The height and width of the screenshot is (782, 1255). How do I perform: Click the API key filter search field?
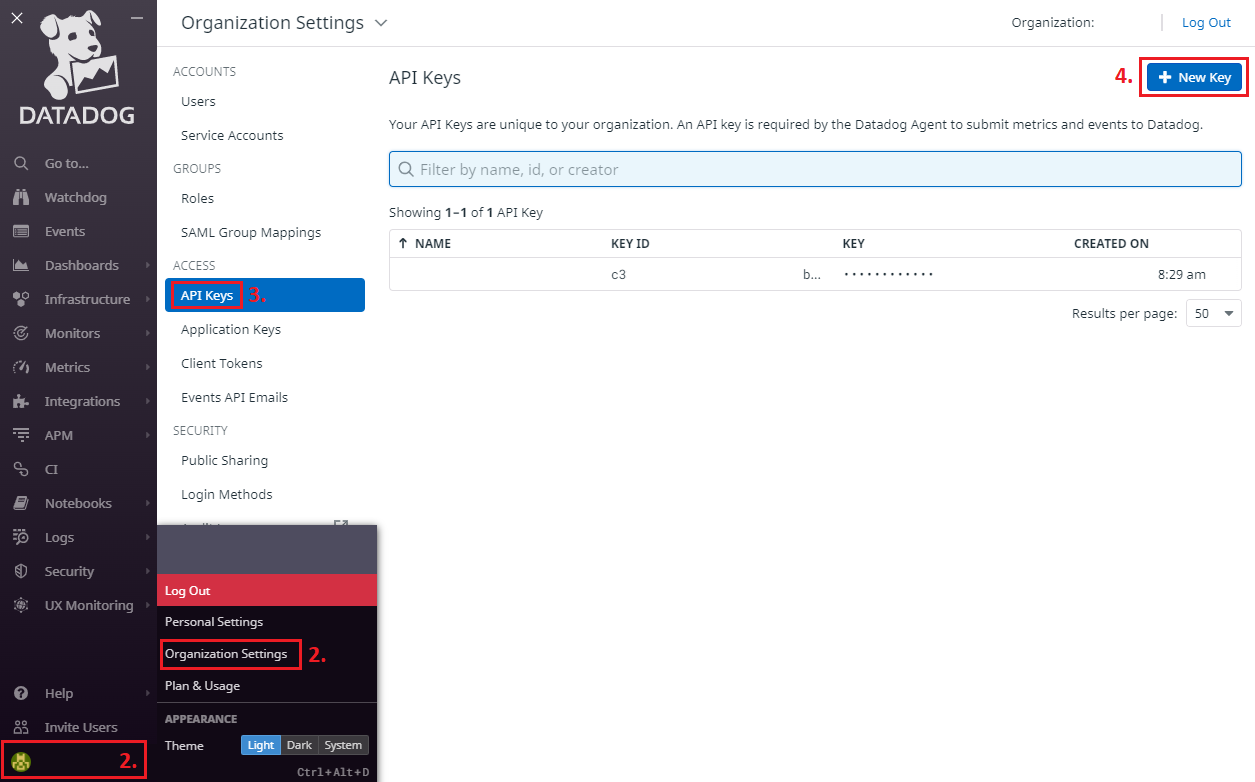coord(815,169)
